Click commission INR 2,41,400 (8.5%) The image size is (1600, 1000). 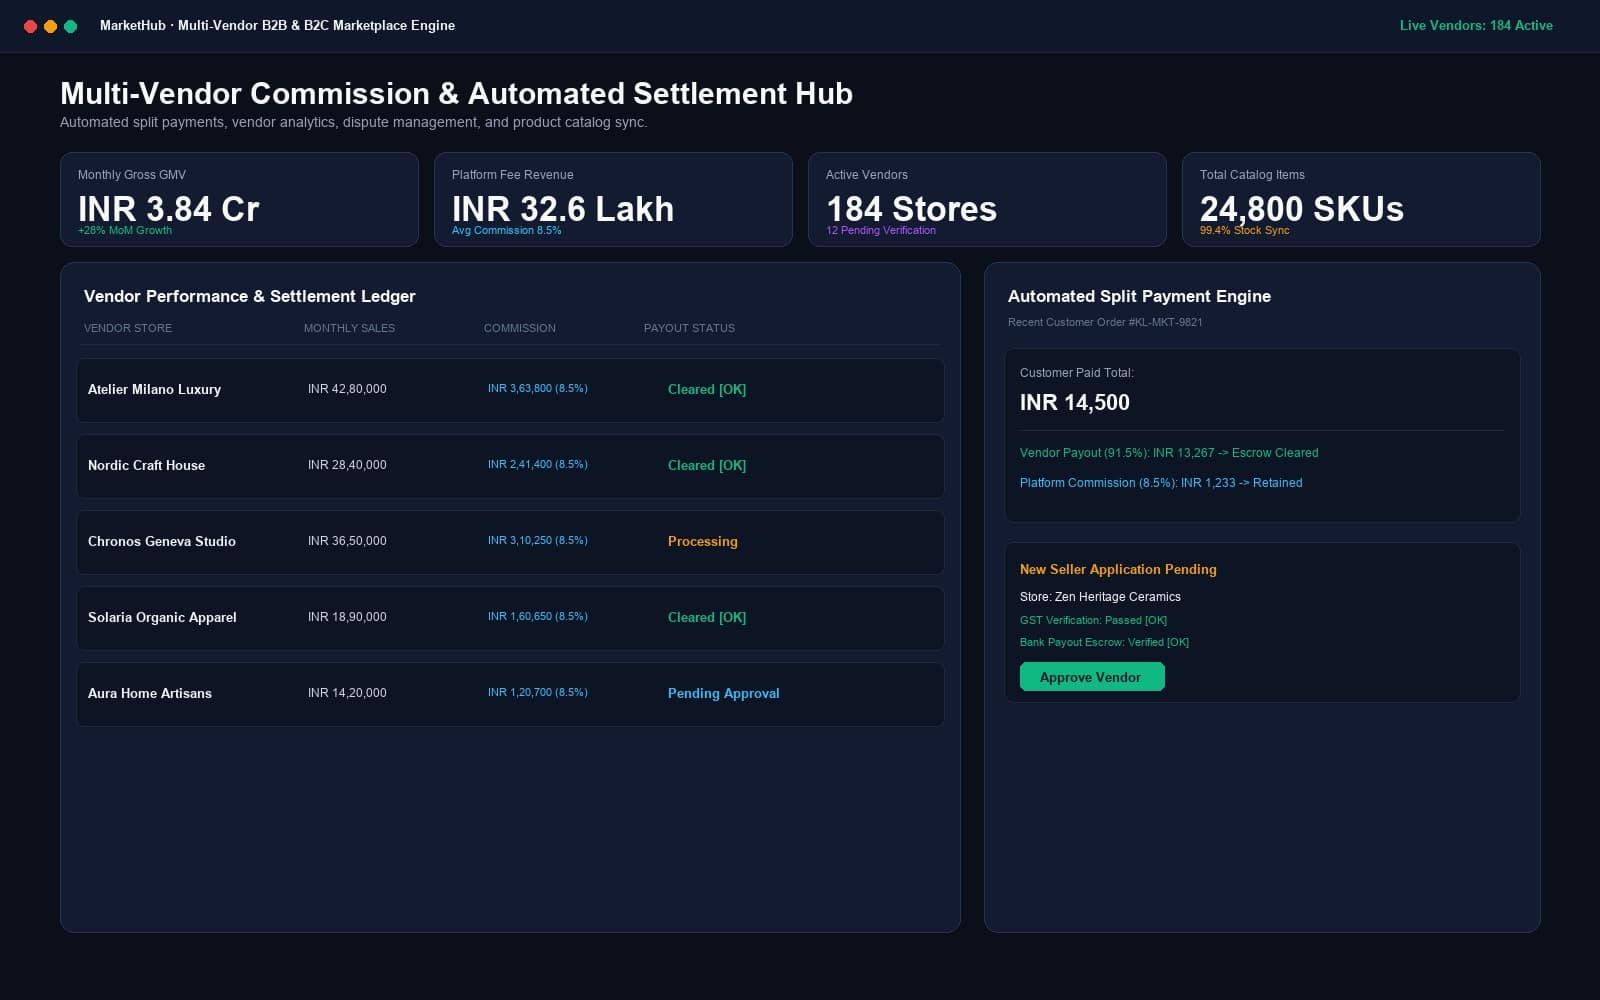(x=537, y=464)
